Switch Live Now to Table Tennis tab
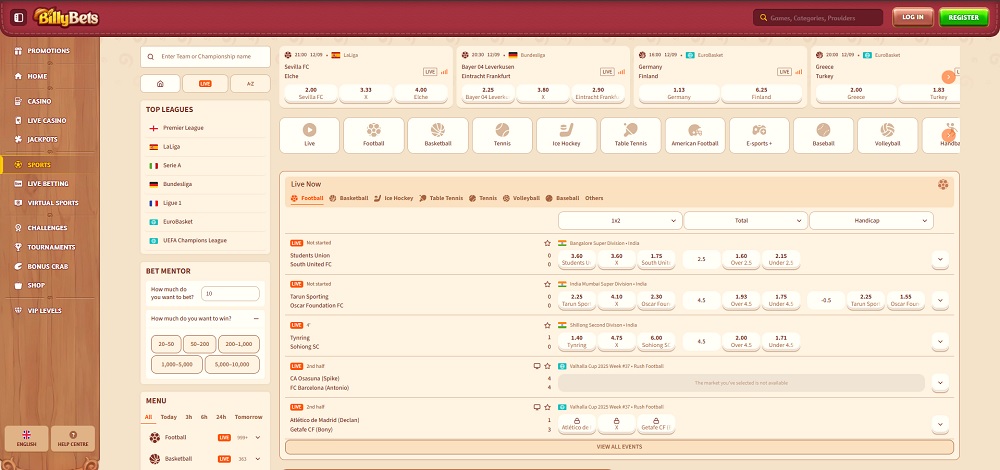 click(x=441, y=198)
